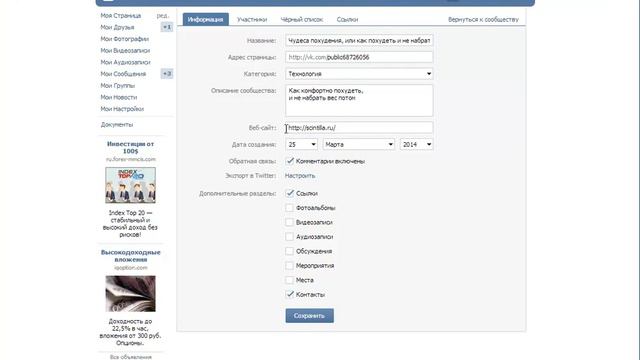The height and width of the screenshot is (360, 640).
Task: Click the Инвестиции от 100$ ad title
Action: 131,147
